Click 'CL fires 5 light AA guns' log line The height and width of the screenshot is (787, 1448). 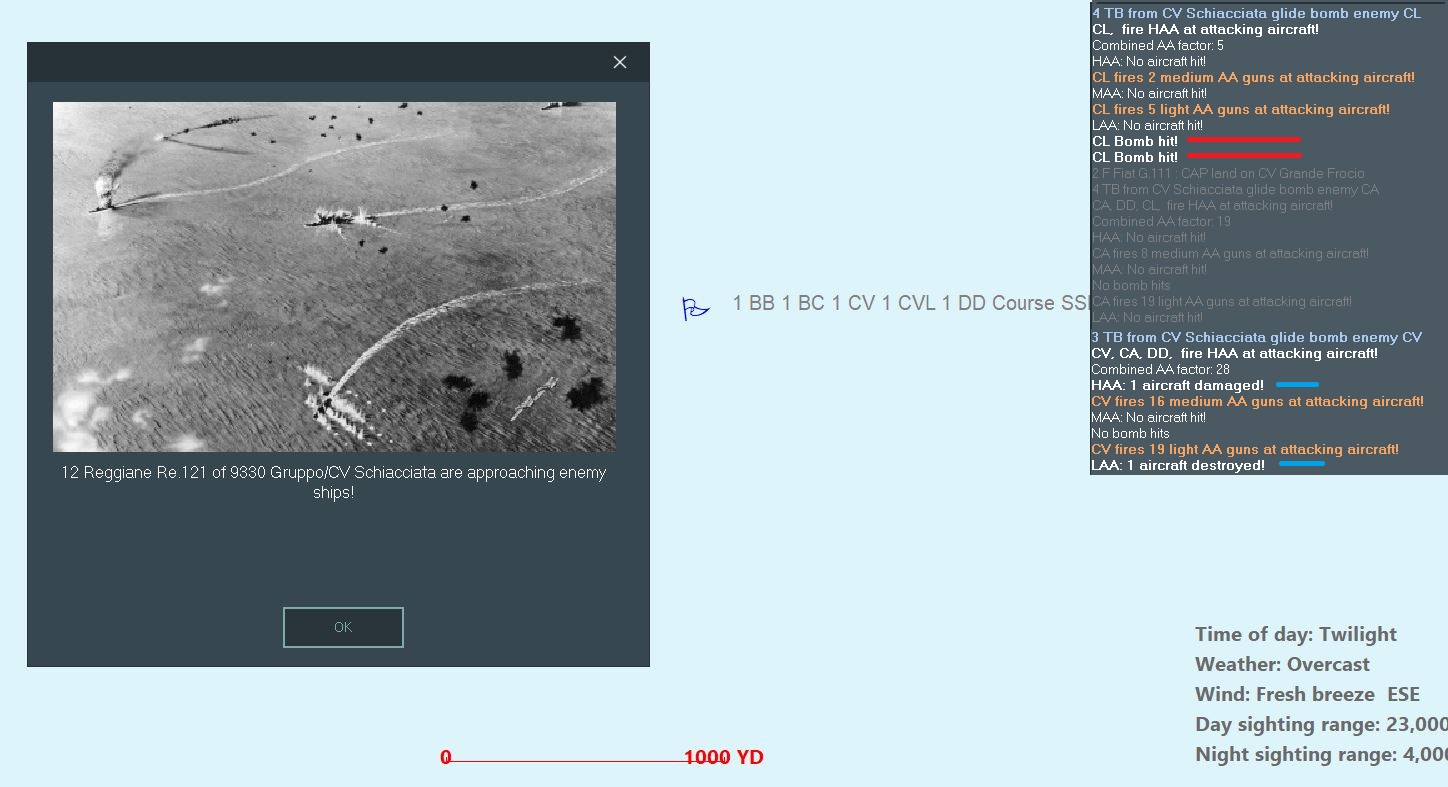[x=1240, y=109]
